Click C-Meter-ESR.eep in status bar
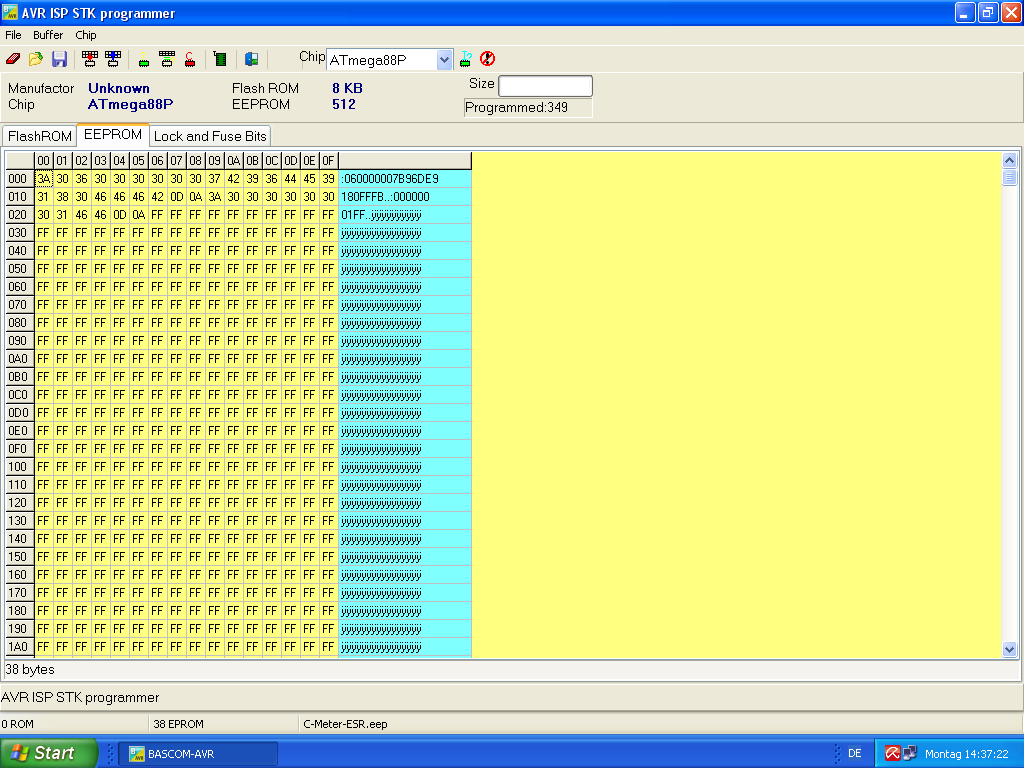This screenshot has height=768, width=1024. (x=345, y=724)
